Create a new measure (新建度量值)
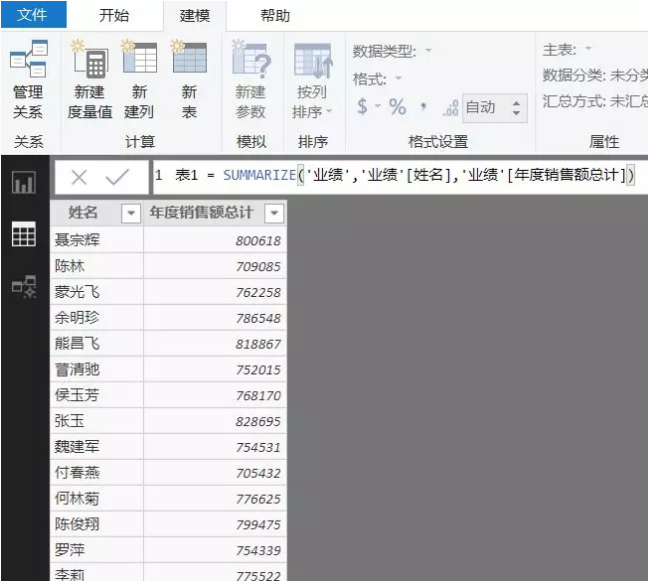Viewport: 648px width, 581px height. [x=90, y=80]
